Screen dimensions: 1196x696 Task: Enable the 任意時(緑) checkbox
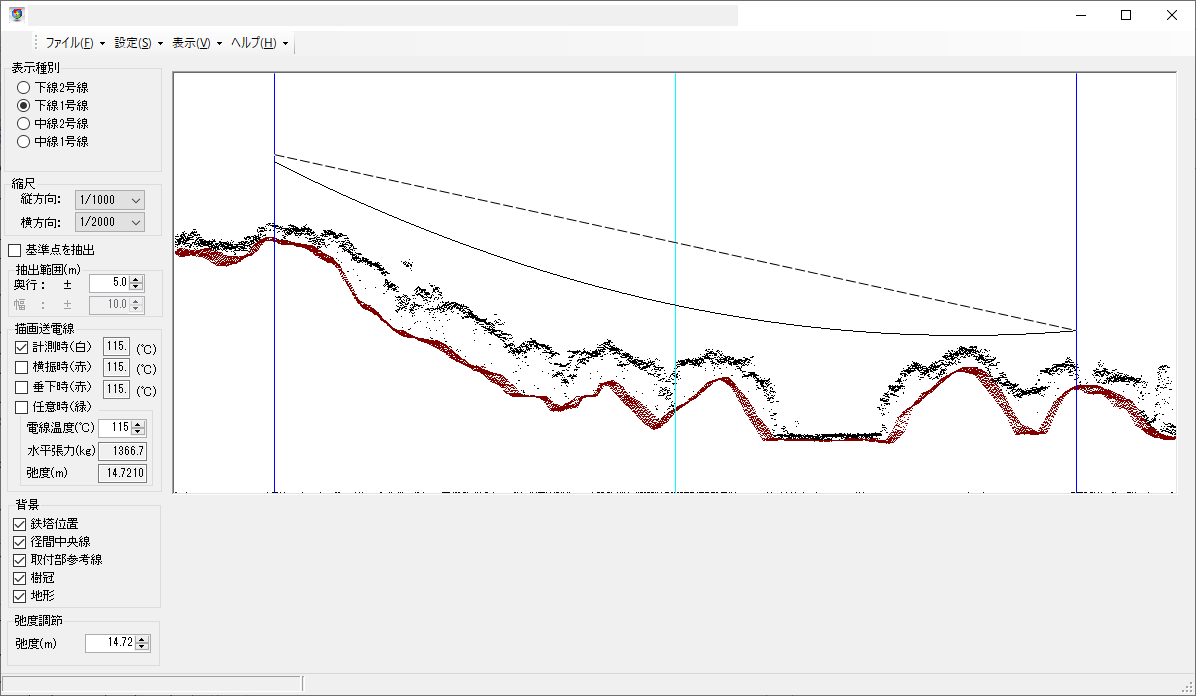(x=22, y=407)
